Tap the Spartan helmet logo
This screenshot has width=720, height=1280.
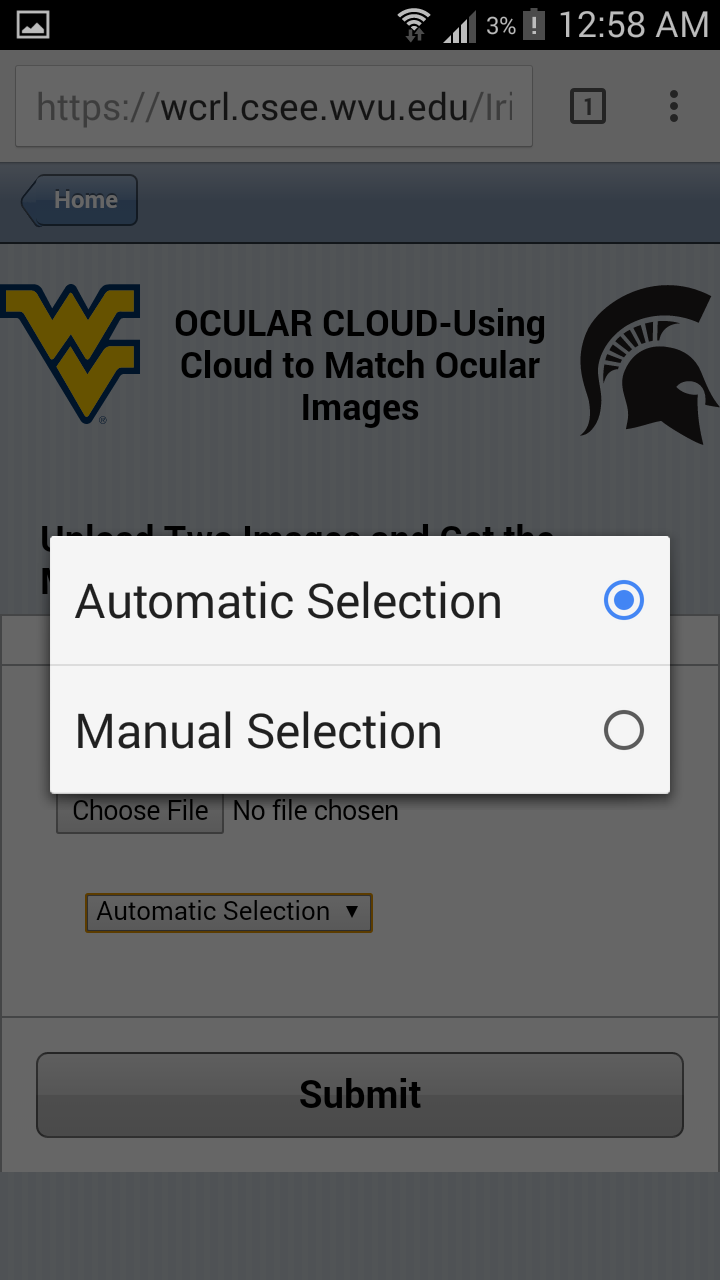point(648,362)
